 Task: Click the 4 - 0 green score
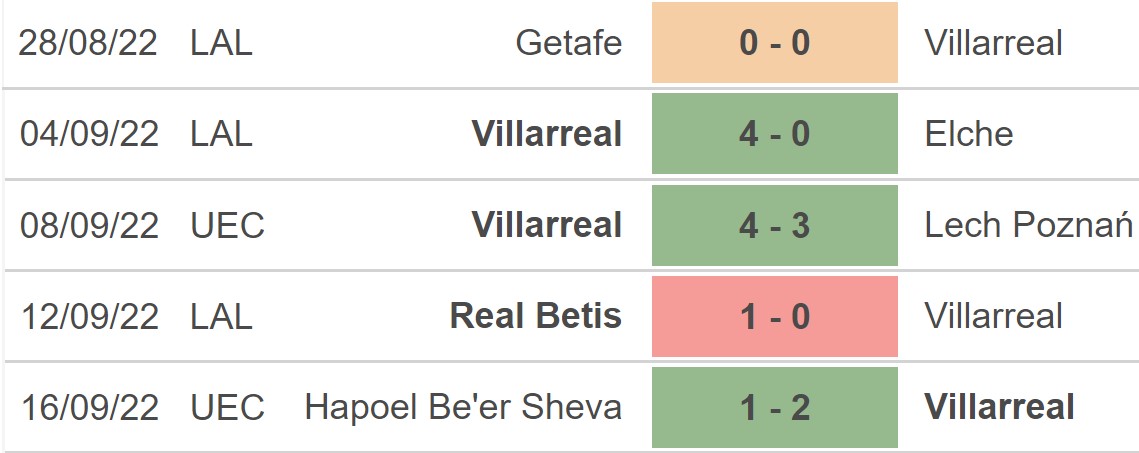coord(775,134)
